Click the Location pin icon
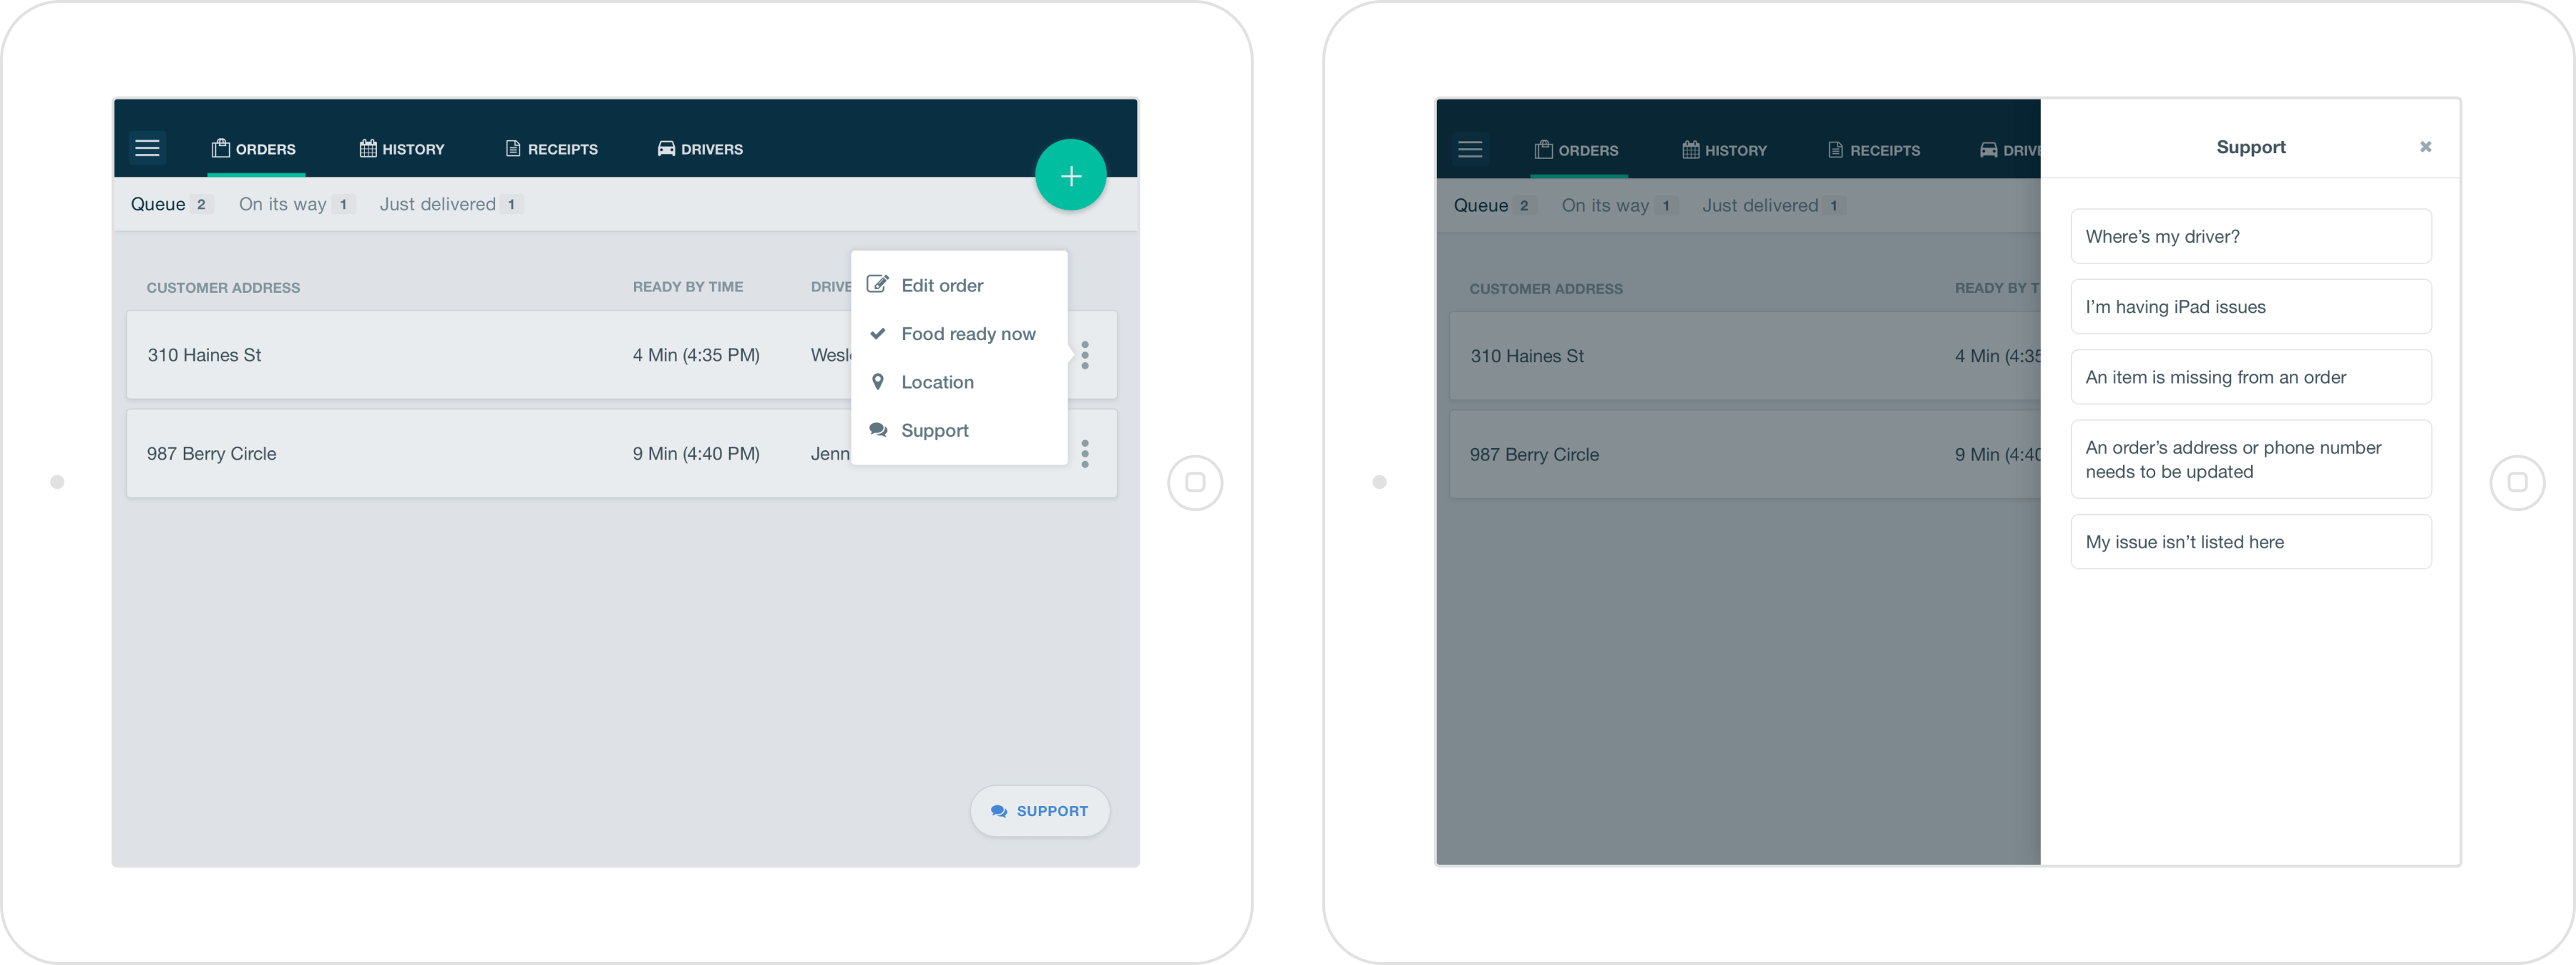Viewport: 2576px width, 965px height. 879,382
